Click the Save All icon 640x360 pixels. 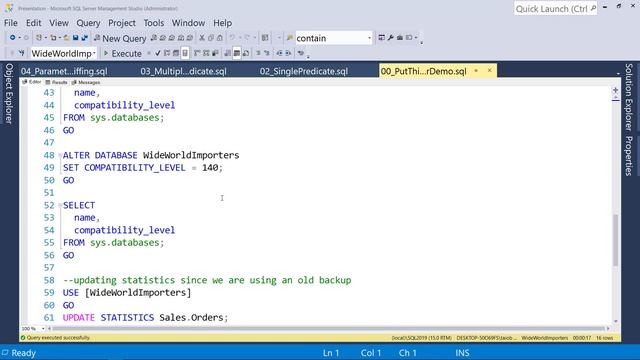[x=84, y=38]
